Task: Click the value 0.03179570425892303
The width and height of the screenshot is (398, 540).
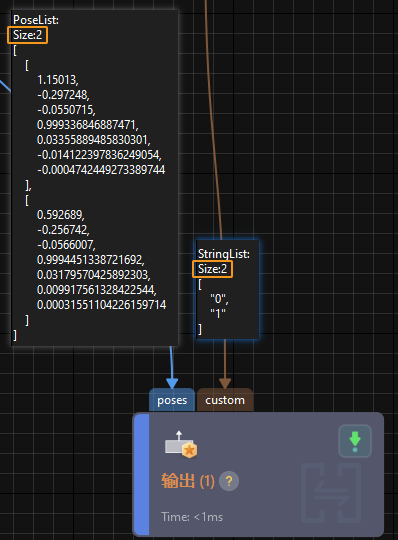Action: (94, 275)
